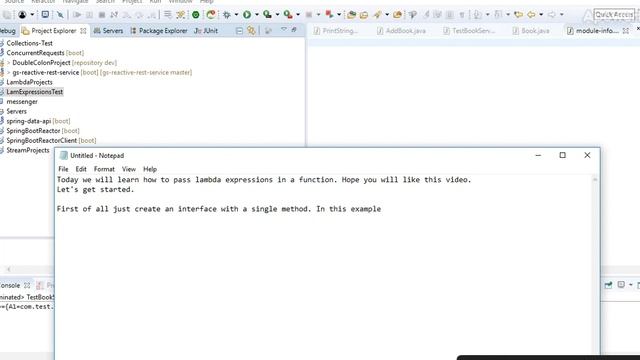This screenshot has width=640, height=360.
Task: Click the yellow Back navigation arrow
Action: (x=531, y=15)
